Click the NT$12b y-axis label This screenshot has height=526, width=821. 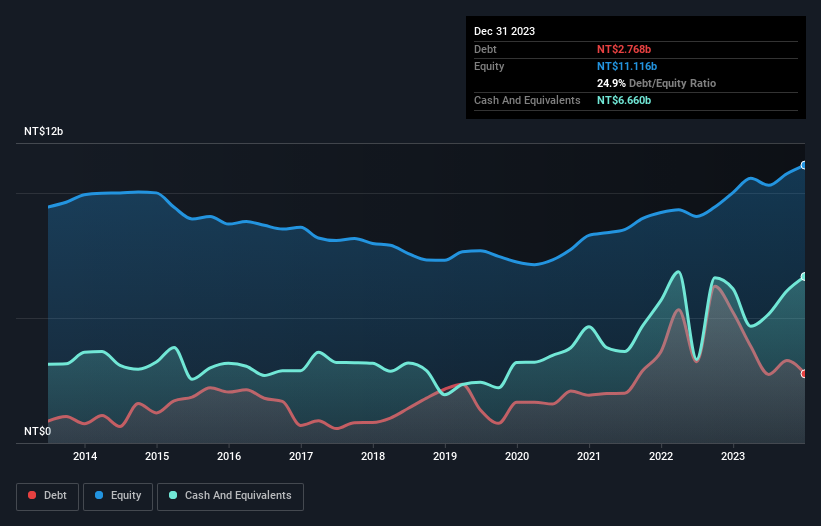coord(43,131)
